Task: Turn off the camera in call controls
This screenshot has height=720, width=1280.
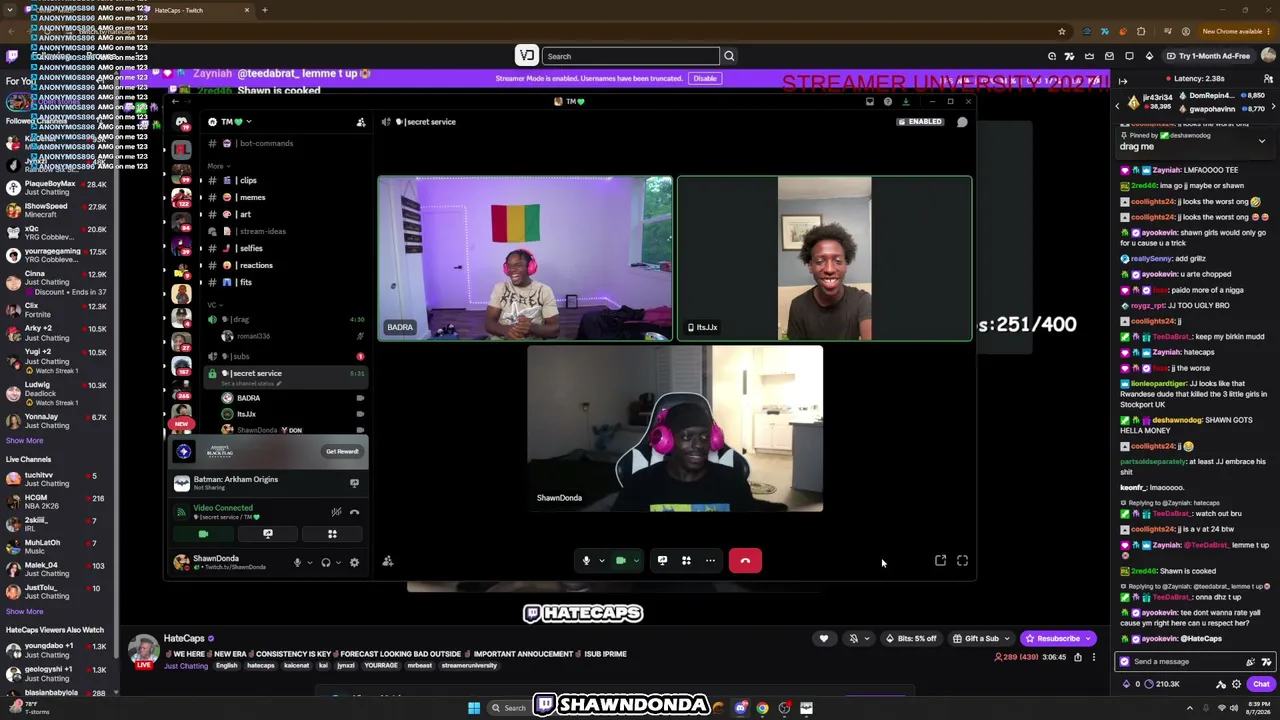Action: [621, 561]
